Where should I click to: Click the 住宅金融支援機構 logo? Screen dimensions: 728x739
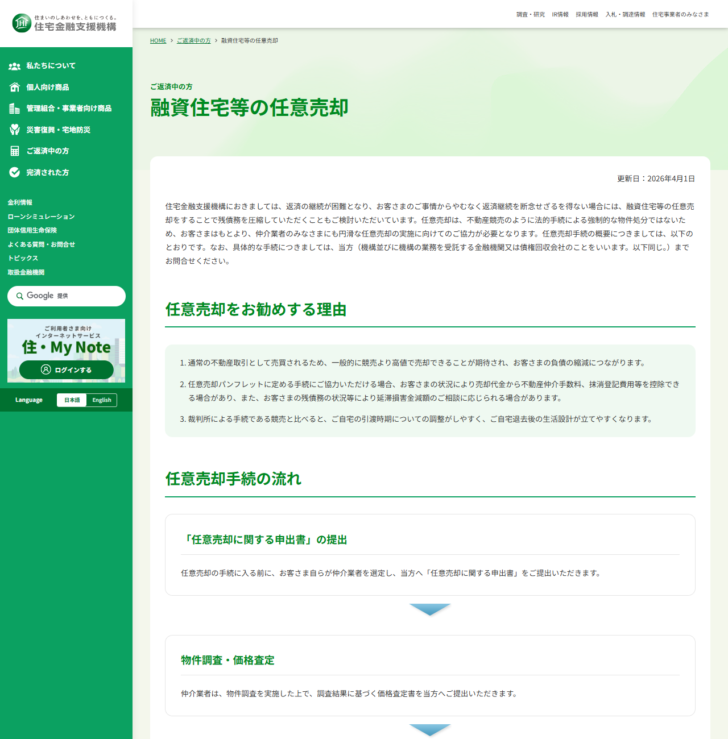(x=65, y=23)
